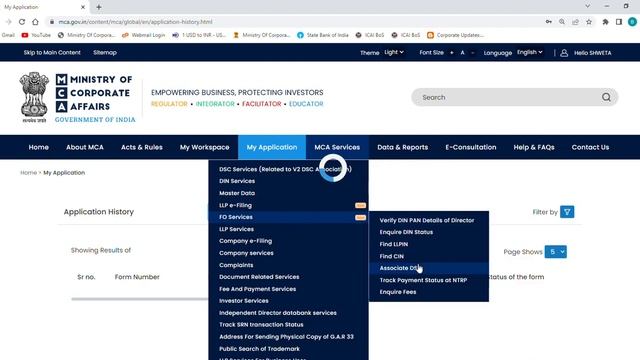Reload the page with browser refresh icon
The image size is (640, 360).
click(x=22, y=22)
